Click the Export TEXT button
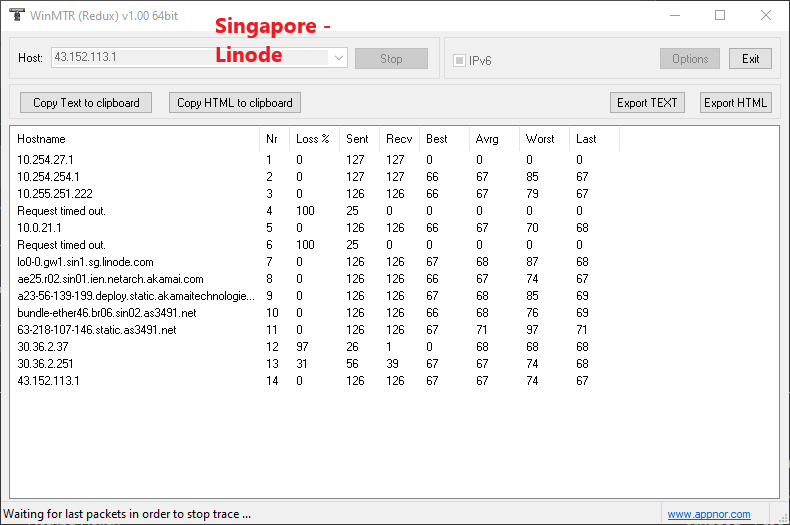The height and width of the screenshot is (525, 790). click(647, 103)
